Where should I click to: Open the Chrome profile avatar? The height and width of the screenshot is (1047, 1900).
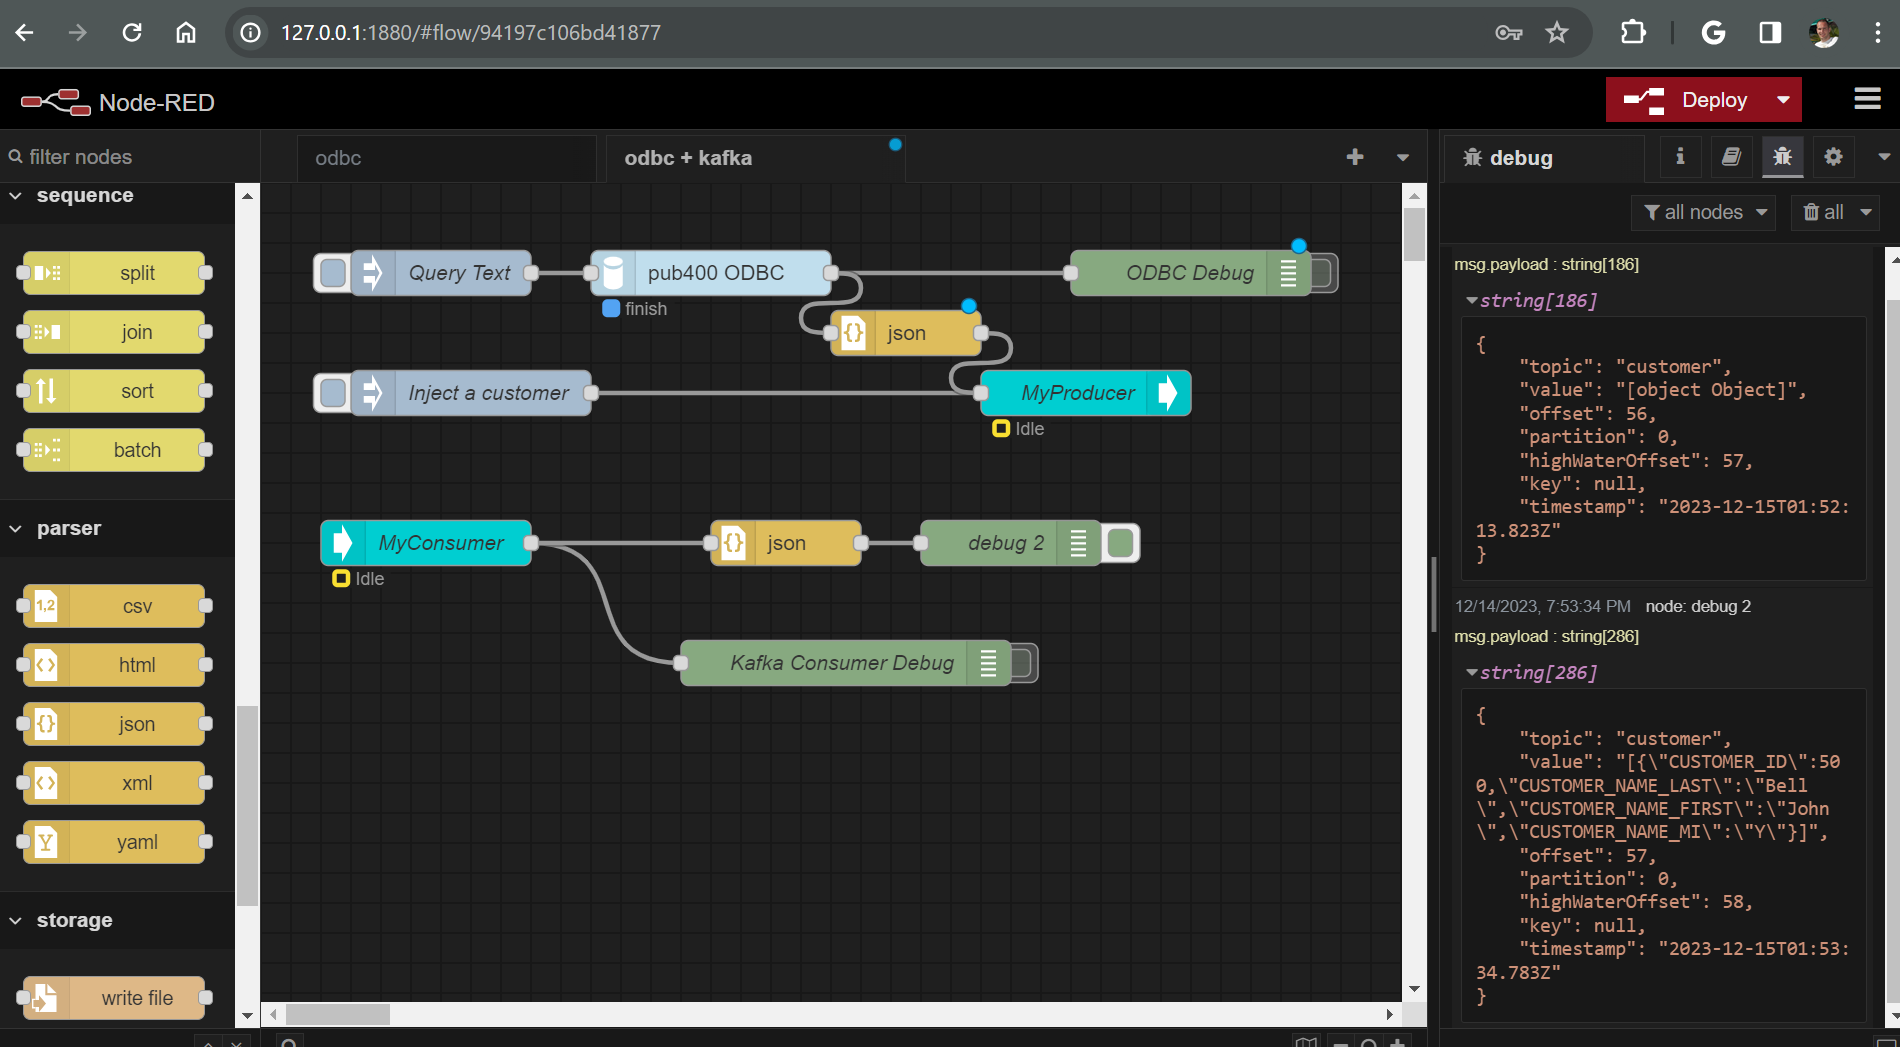coord(1824,33)
